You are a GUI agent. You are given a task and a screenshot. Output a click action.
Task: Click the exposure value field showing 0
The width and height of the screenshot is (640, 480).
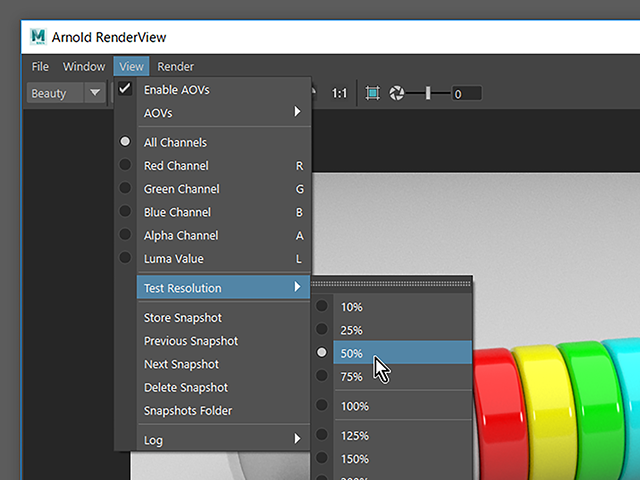tap(467, 94)
